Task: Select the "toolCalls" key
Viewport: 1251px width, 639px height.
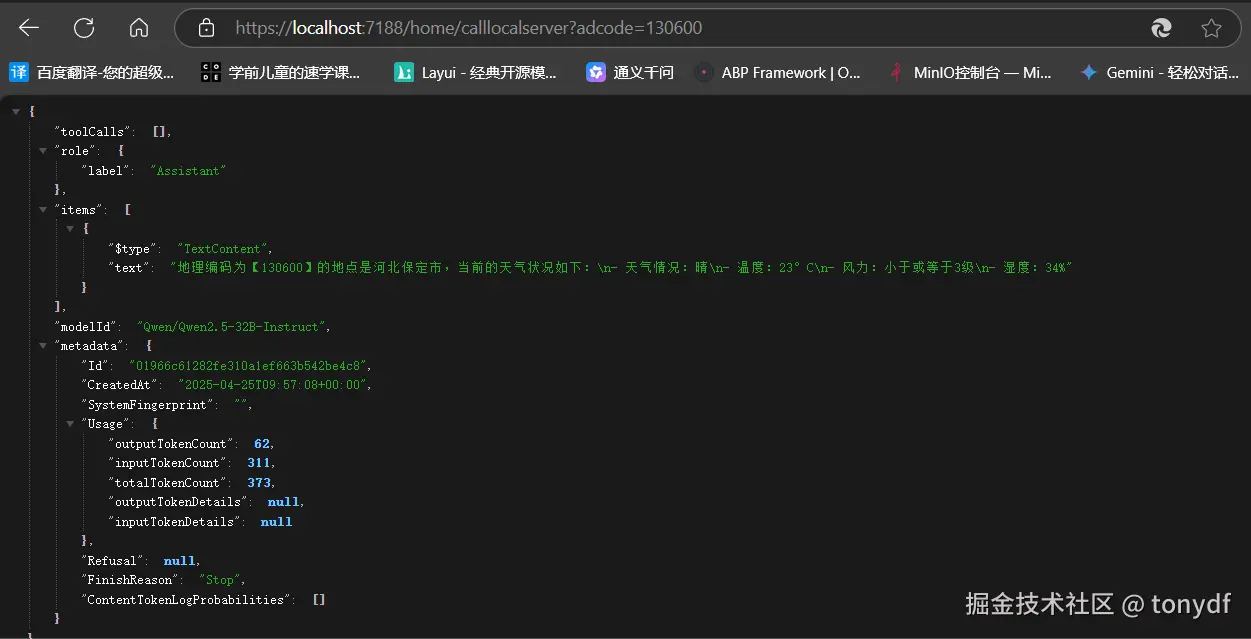Action: [92, 131]
